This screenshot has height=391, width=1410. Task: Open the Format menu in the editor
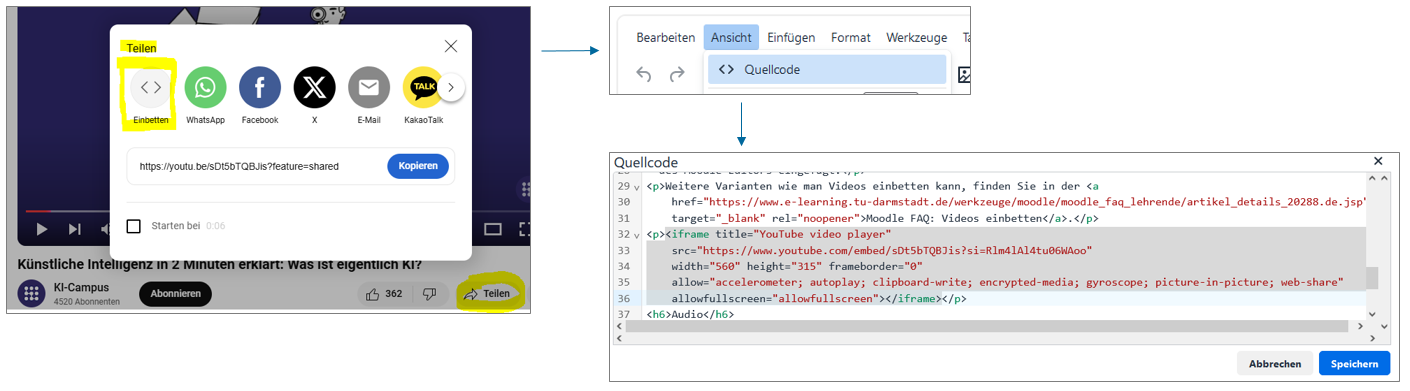pos(851,37)
